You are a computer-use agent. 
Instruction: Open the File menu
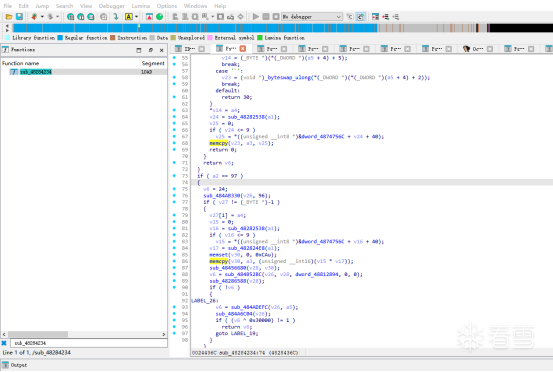(x=7, y=6)
